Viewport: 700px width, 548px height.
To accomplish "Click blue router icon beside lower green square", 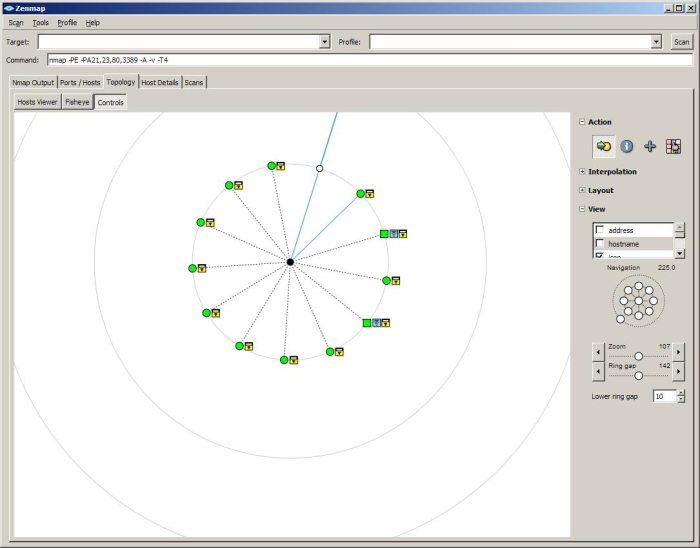I will (x=377, y=323).
